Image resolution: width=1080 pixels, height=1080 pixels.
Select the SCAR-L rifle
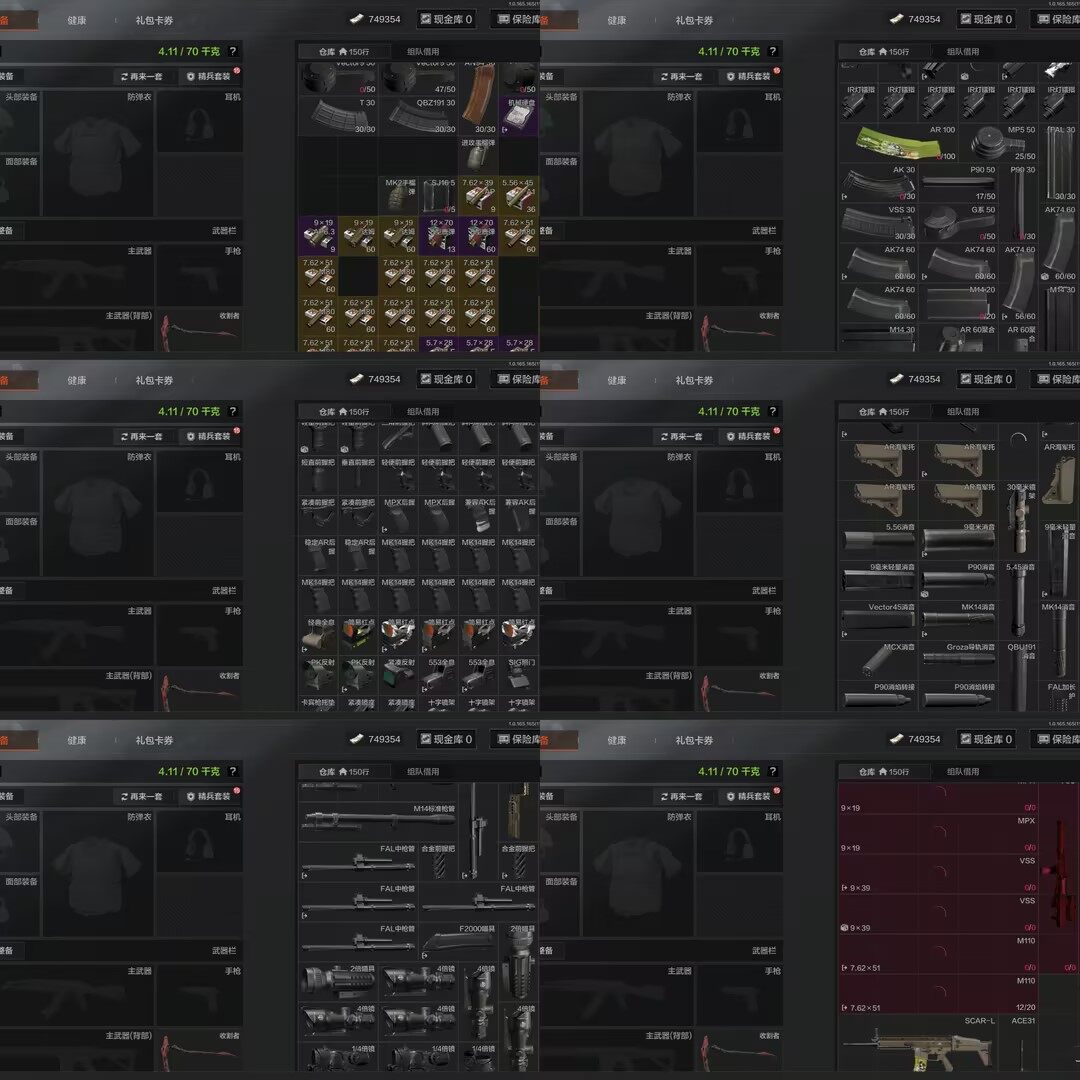click(x=918, y=1042)
